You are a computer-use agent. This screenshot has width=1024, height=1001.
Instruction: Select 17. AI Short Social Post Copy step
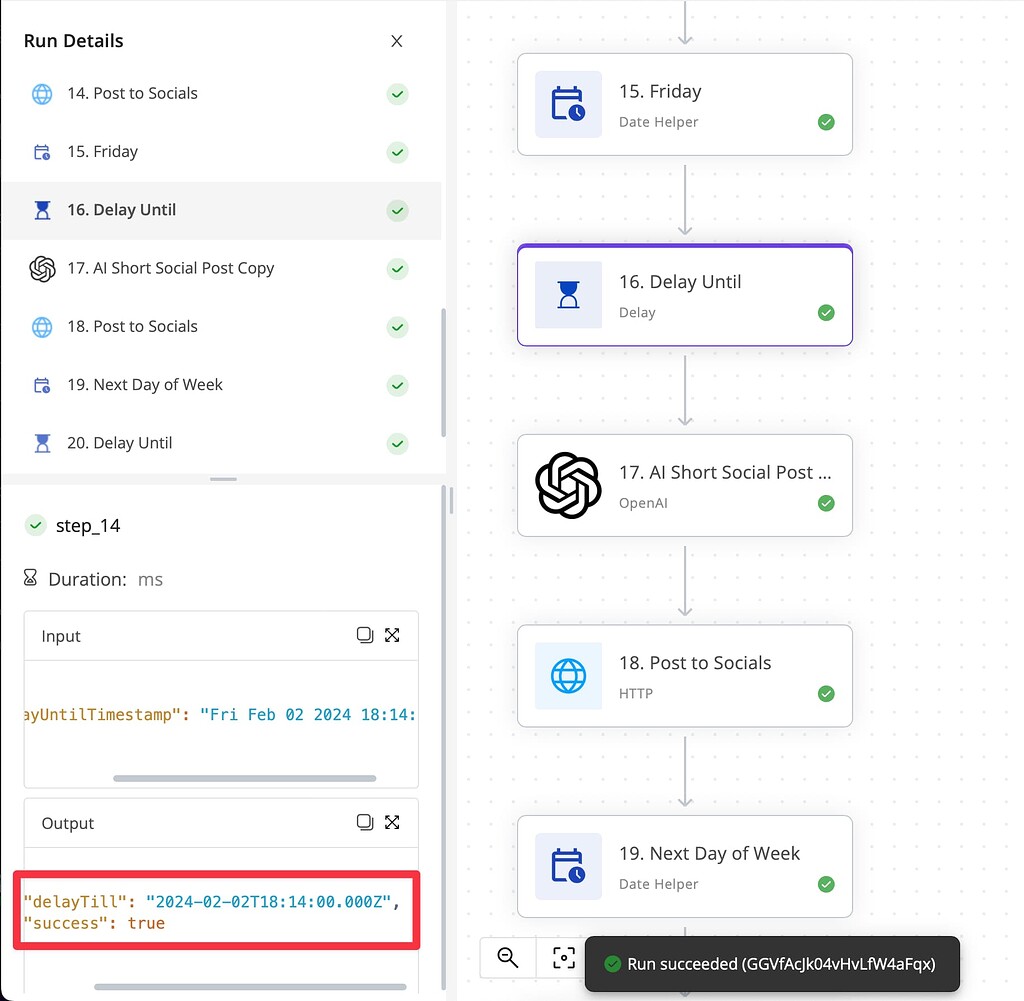[170, 268]
